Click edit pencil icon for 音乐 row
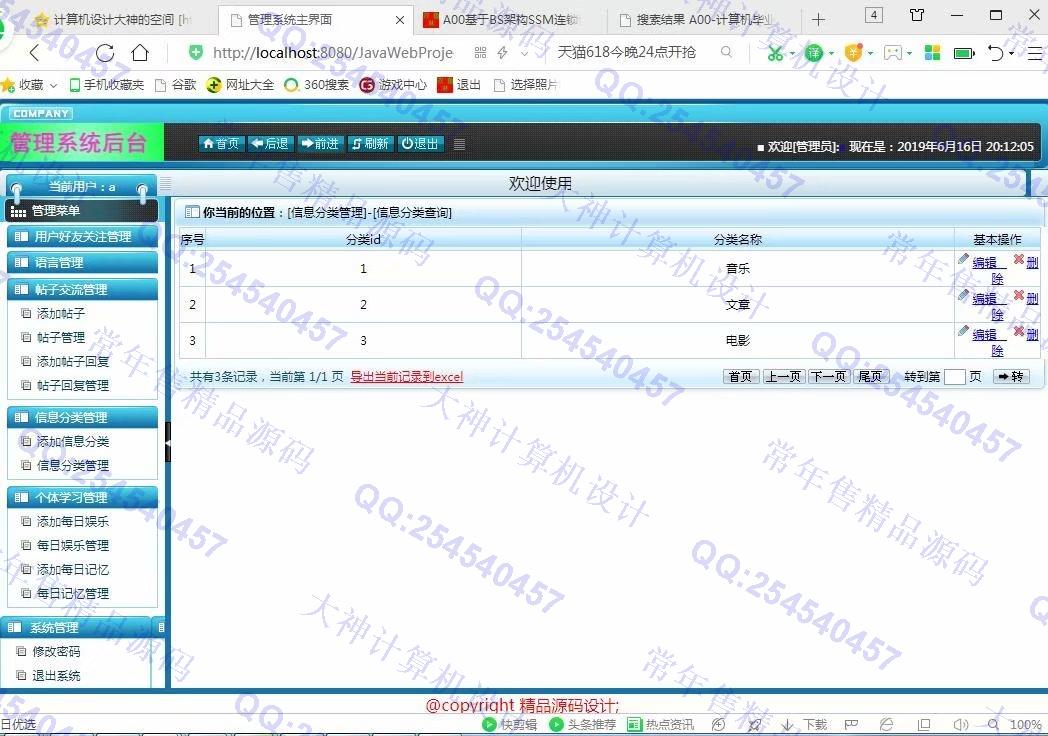1048x736 pixels. click(x=964, y=260)
